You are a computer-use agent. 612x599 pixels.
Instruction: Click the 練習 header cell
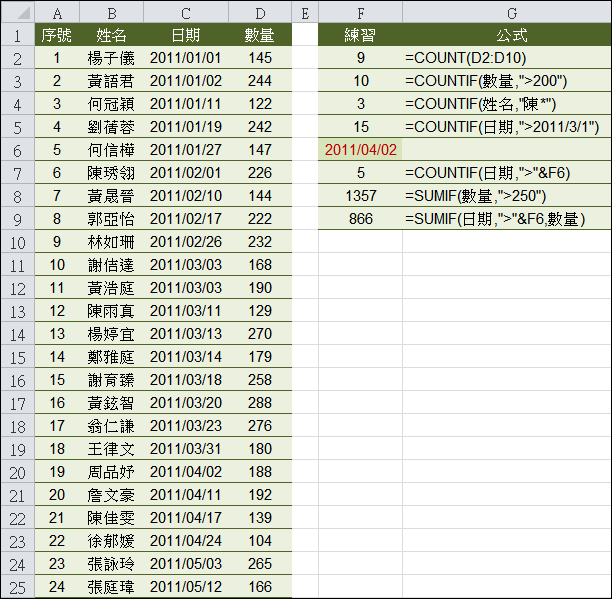tap(361, 35)
